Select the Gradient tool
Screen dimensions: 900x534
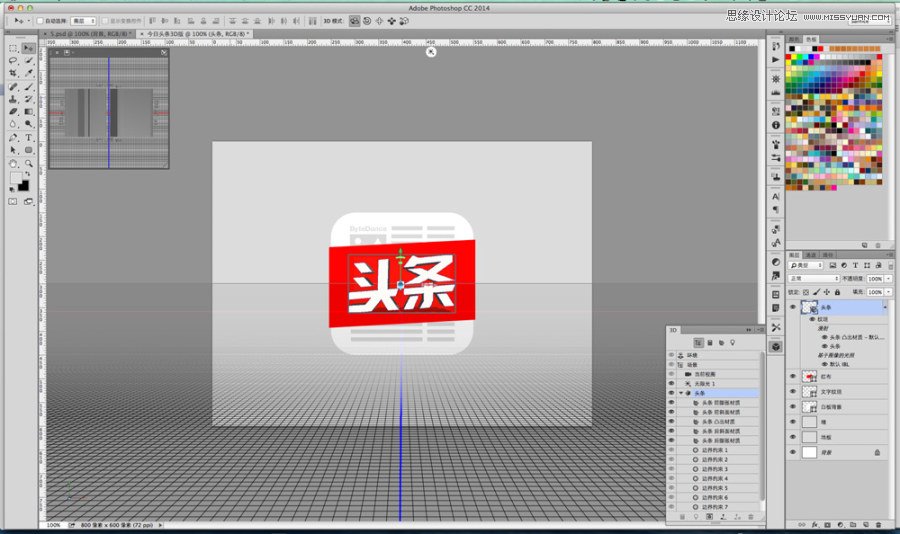click(28, 112)
